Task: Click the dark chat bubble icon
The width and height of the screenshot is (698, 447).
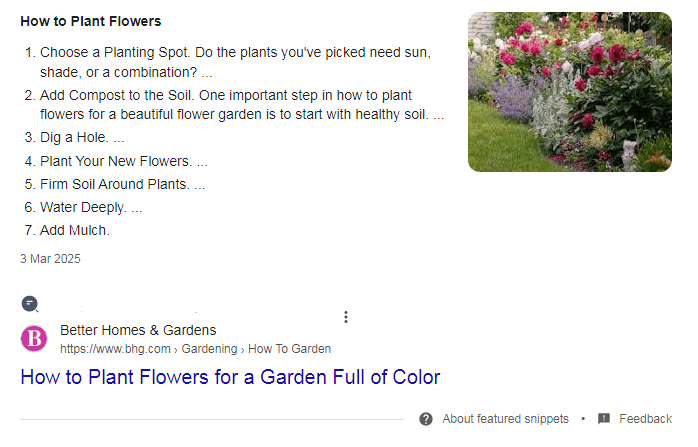Action: (x=30, y=304)
